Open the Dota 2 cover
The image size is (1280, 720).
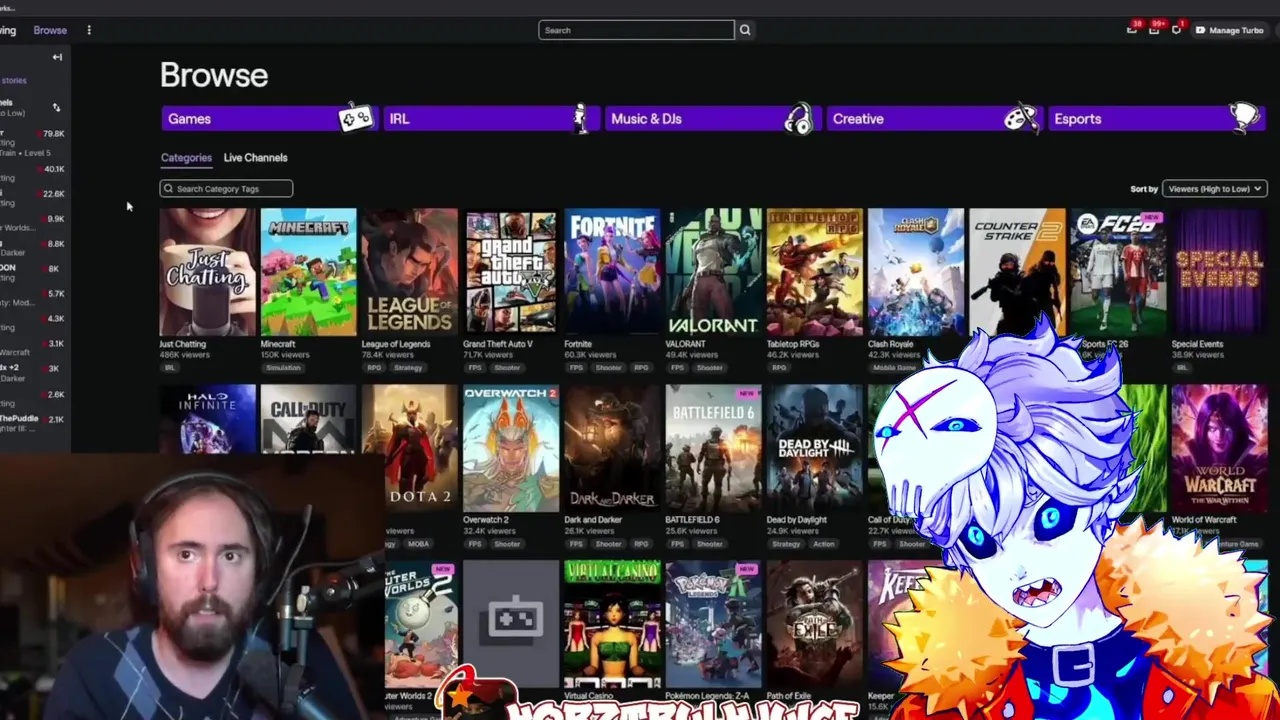[409, 448]
